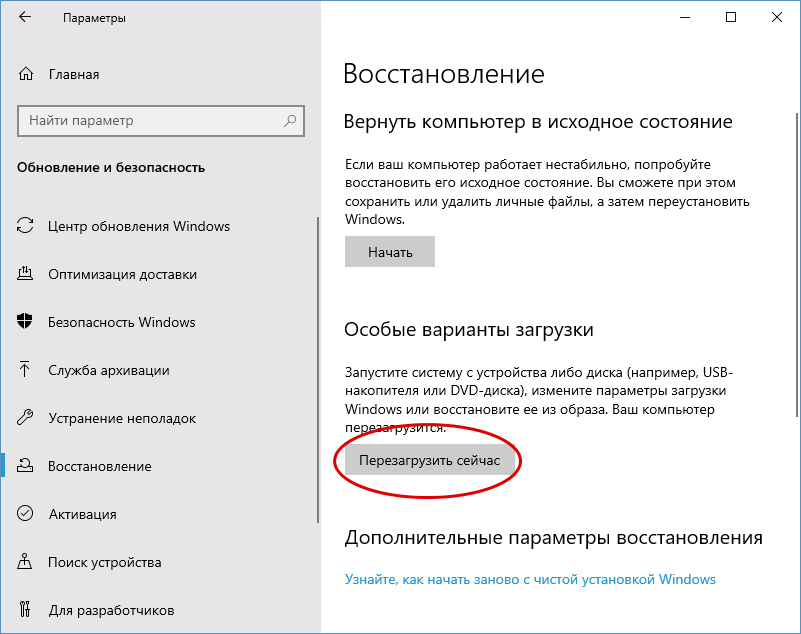The image size is (801, 634).
Task: Click heading Вернуть компьютер в исходное состояние
Action: pos(538,122)
